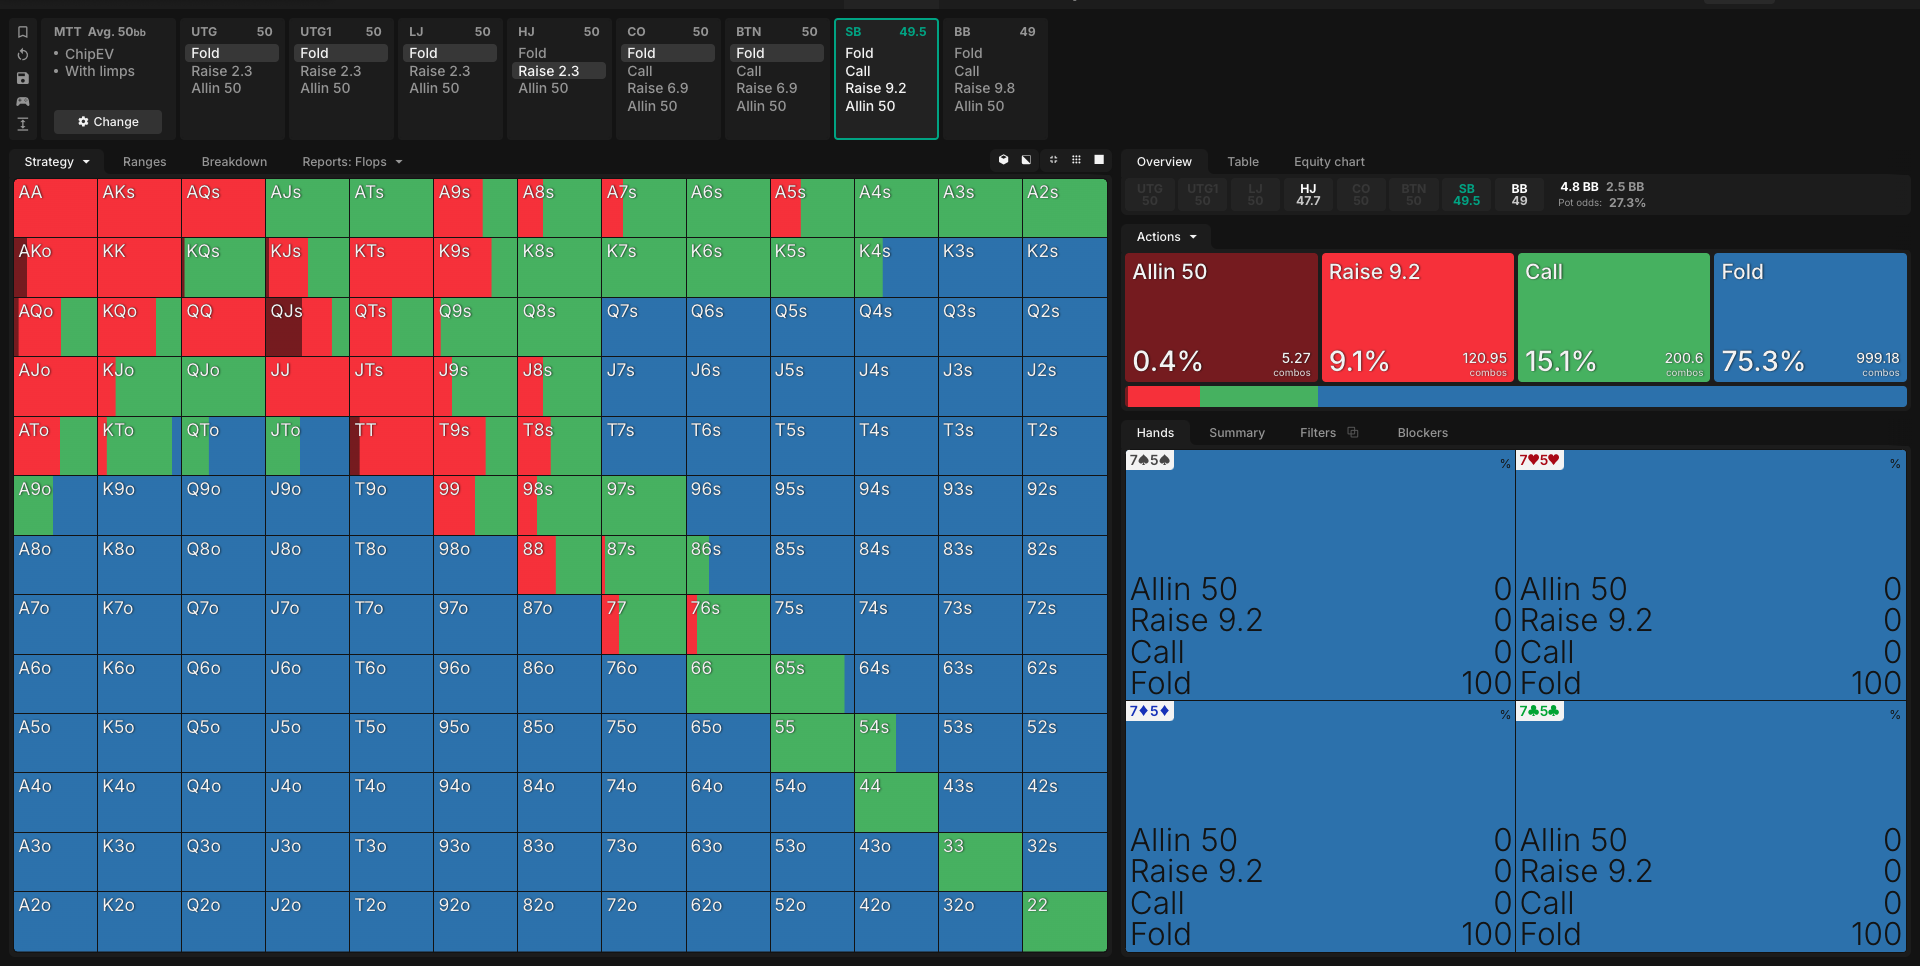Image resolution: width=1920 pixels, height=966 pixels.
Task: Click percent icon on 7♣5♣ hand card
Action: 1895,715
